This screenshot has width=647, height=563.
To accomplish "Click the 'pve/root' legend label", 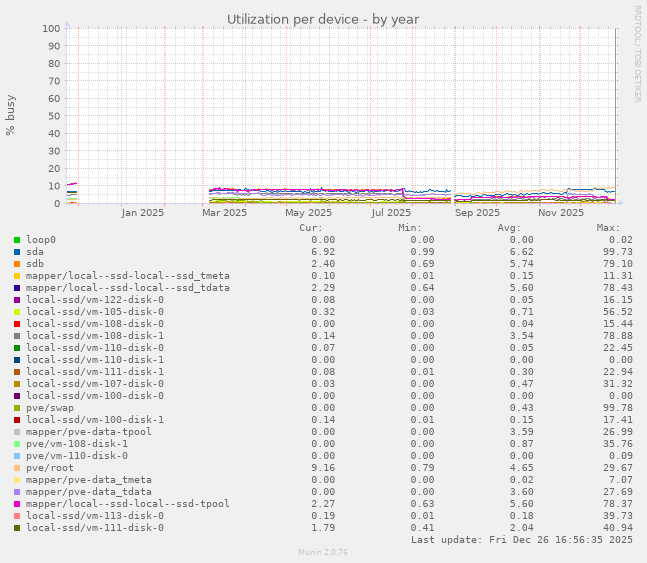I will click(x=50, y=468).
